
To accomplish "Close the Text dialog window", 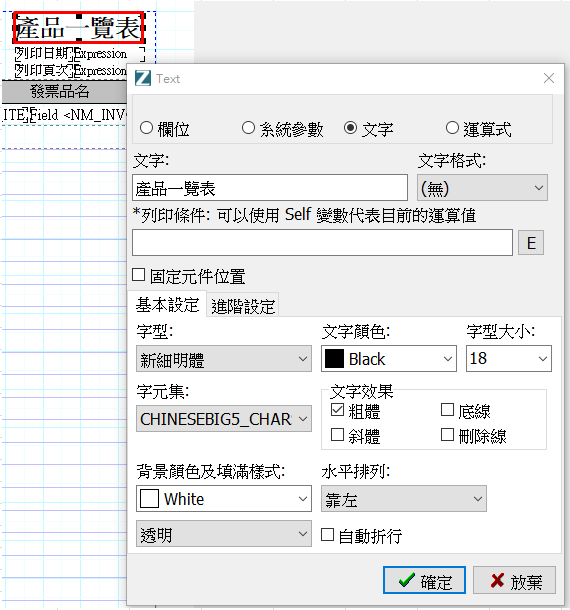I will point(549,78).
